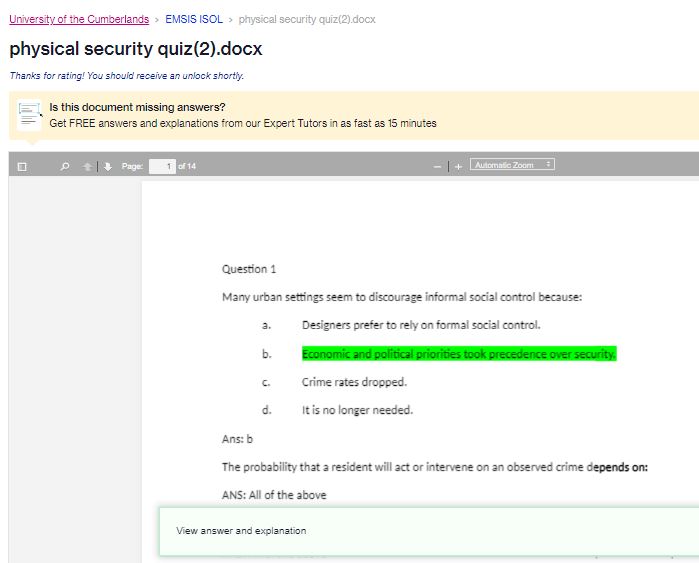Click answer option a text

click(x=421, y=325)
